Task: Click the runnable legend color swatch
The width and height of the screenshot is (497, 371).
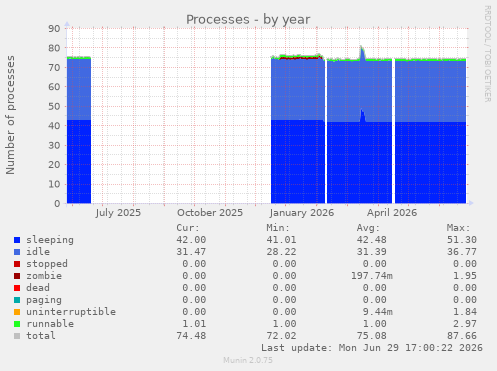Action: point(17,324)
